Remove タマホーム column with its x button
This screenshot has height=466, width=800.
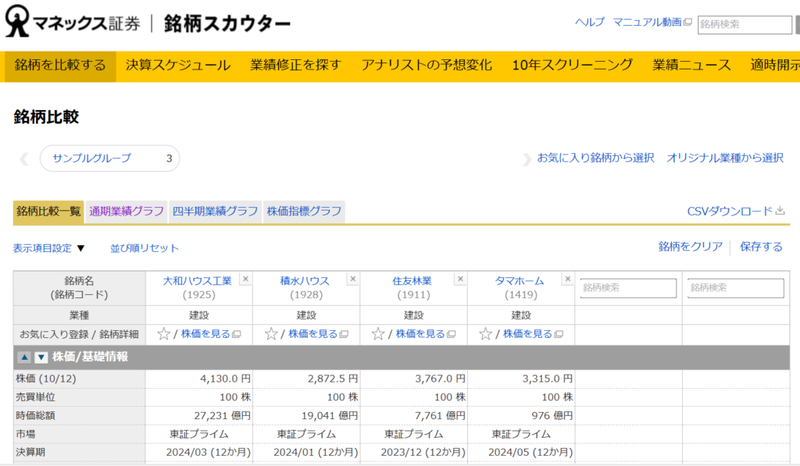[567, 279]
